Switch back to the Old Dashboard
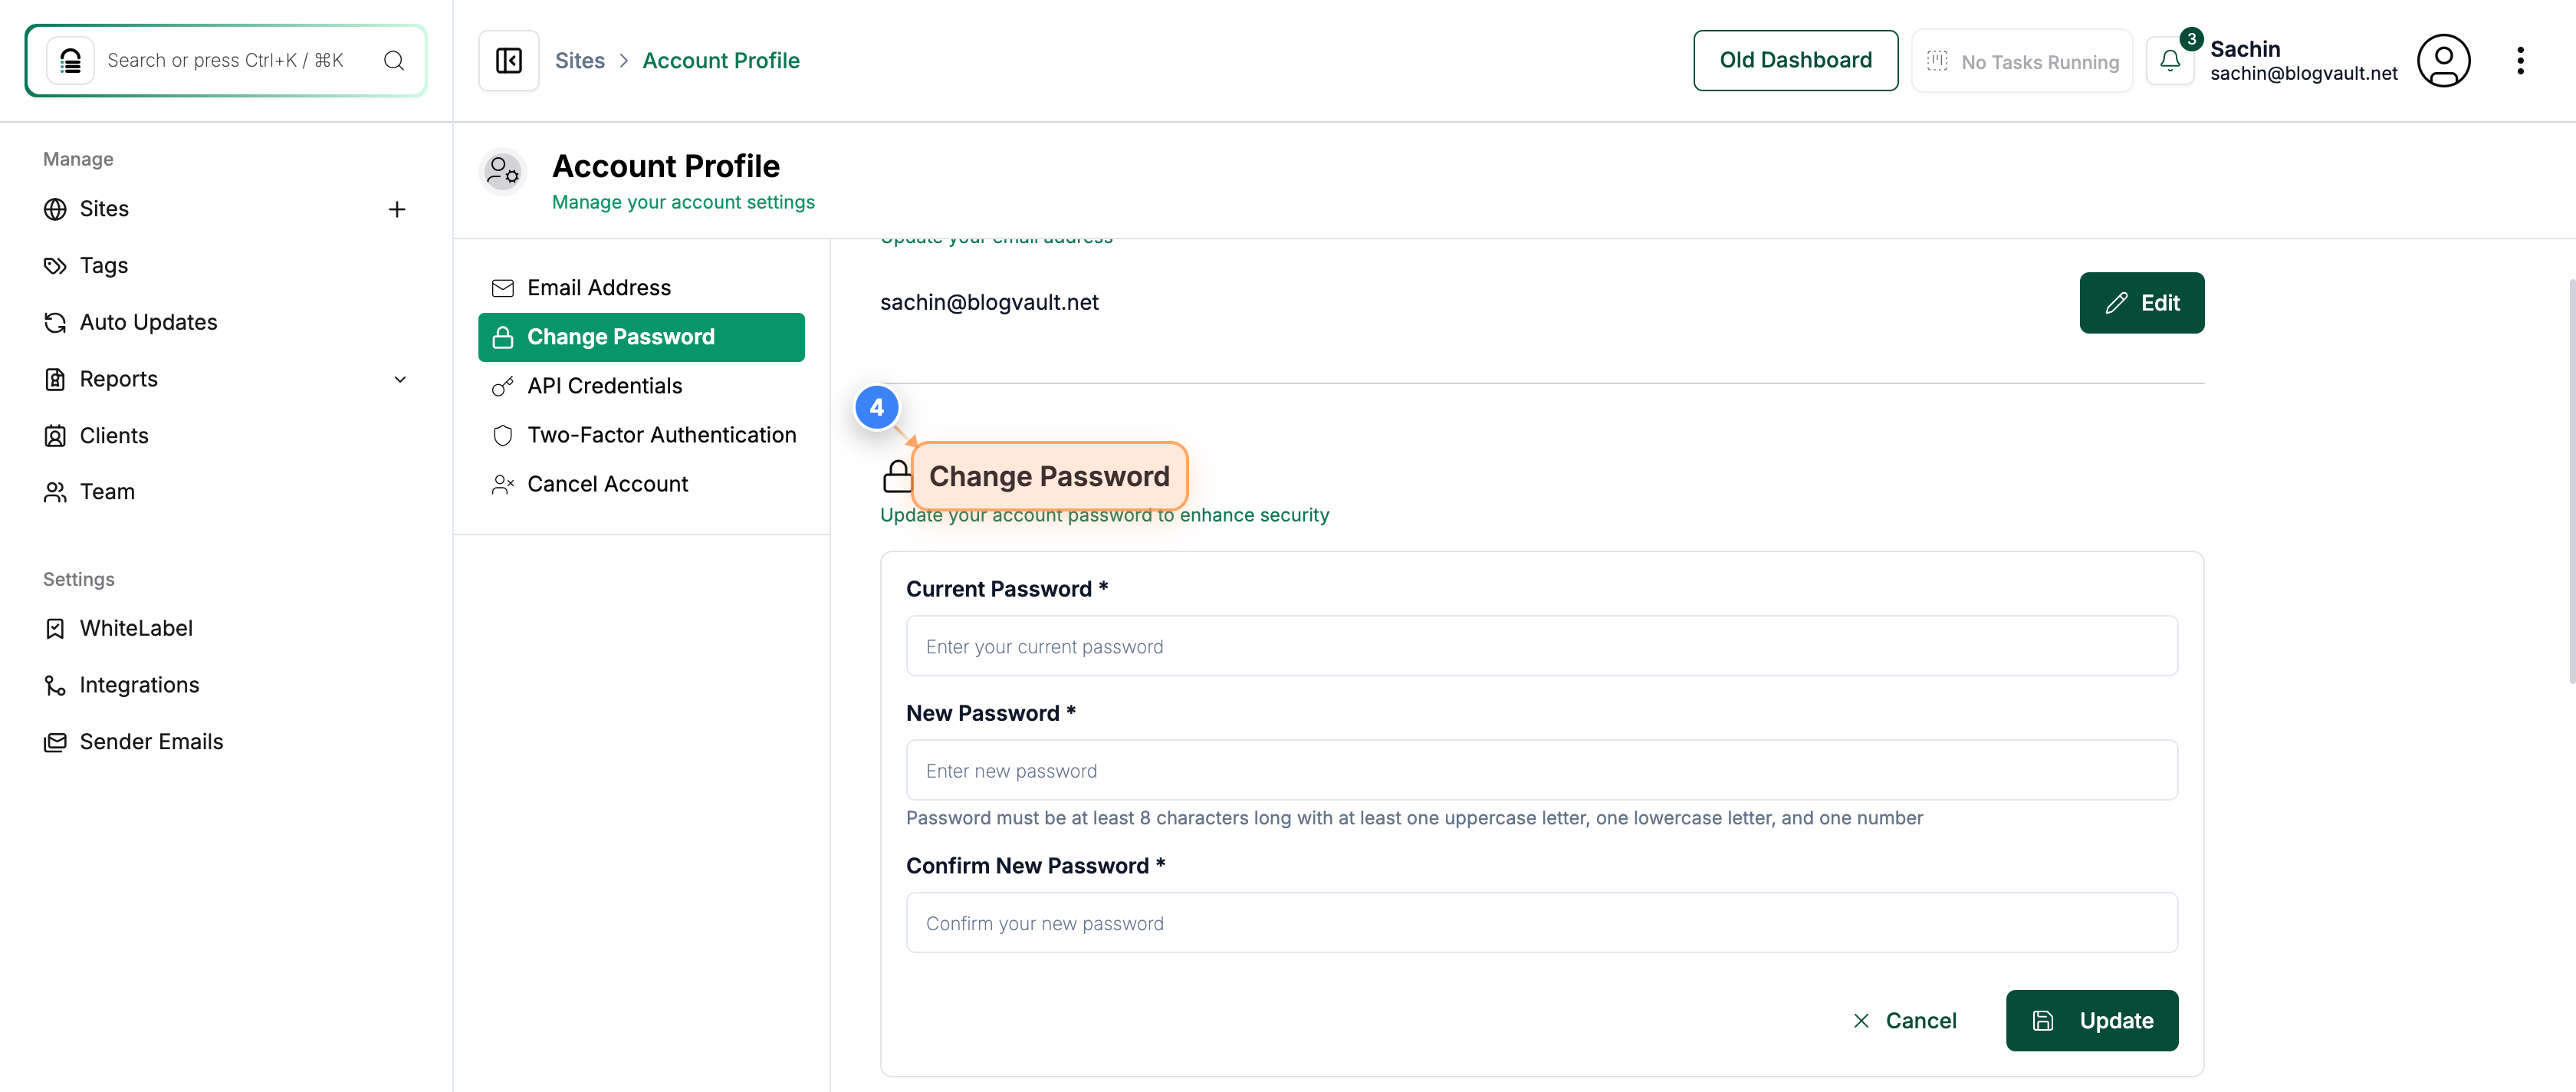 1795,60
